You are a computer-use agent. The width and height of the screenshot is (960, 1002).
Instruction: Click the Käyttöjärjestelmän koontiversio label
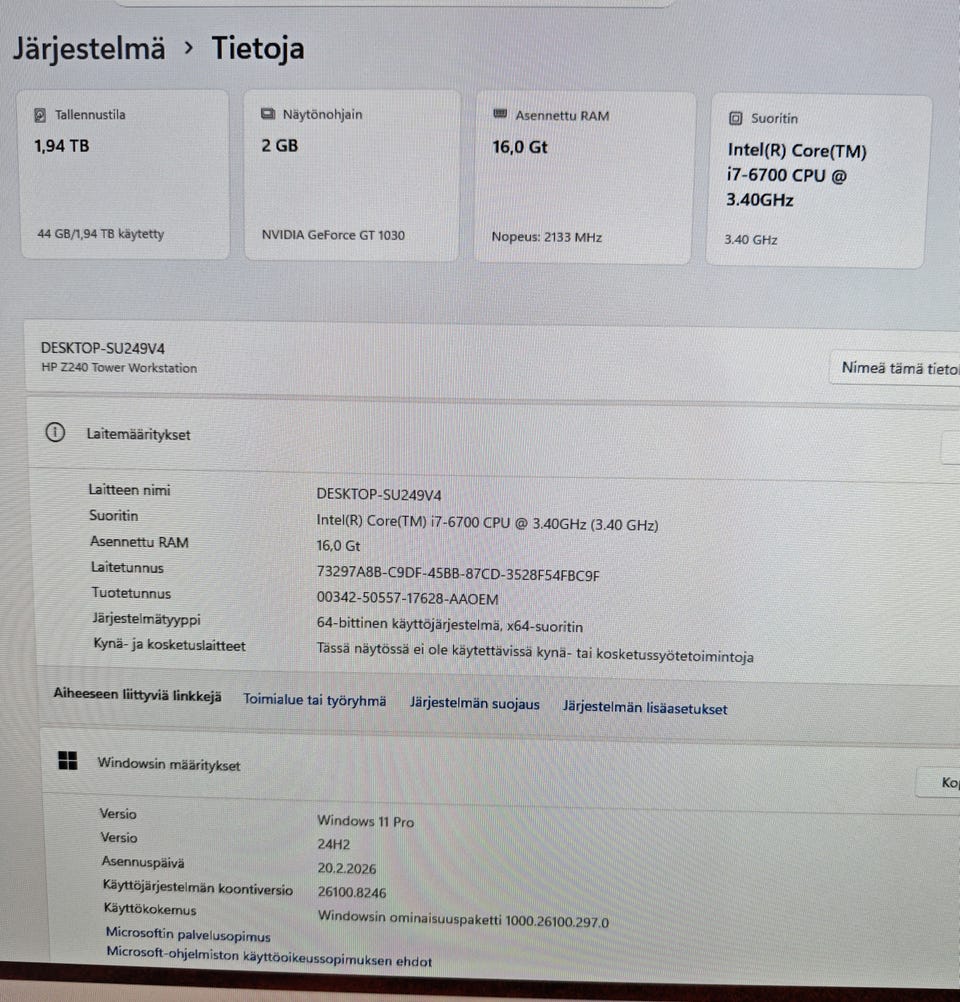(x=197, y=888)
